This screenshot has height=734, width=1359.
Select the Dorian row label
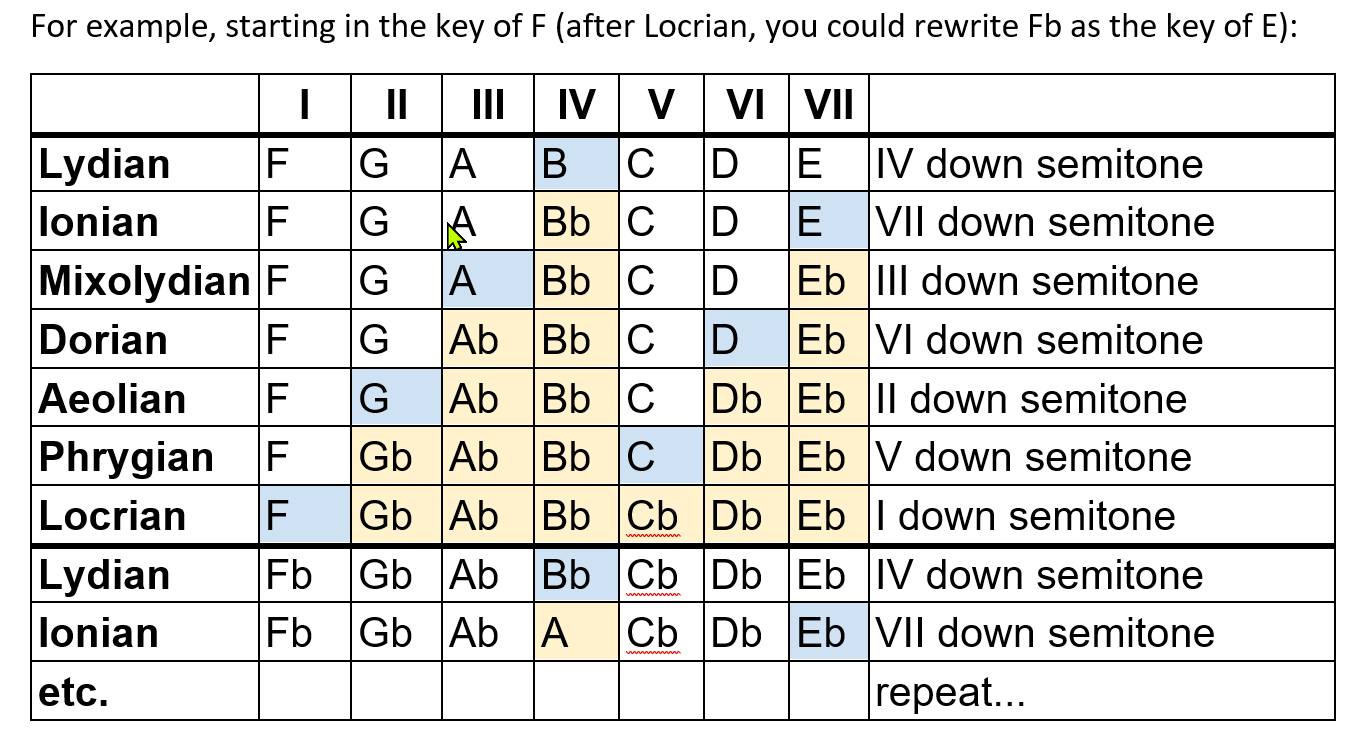pos(103,340)
